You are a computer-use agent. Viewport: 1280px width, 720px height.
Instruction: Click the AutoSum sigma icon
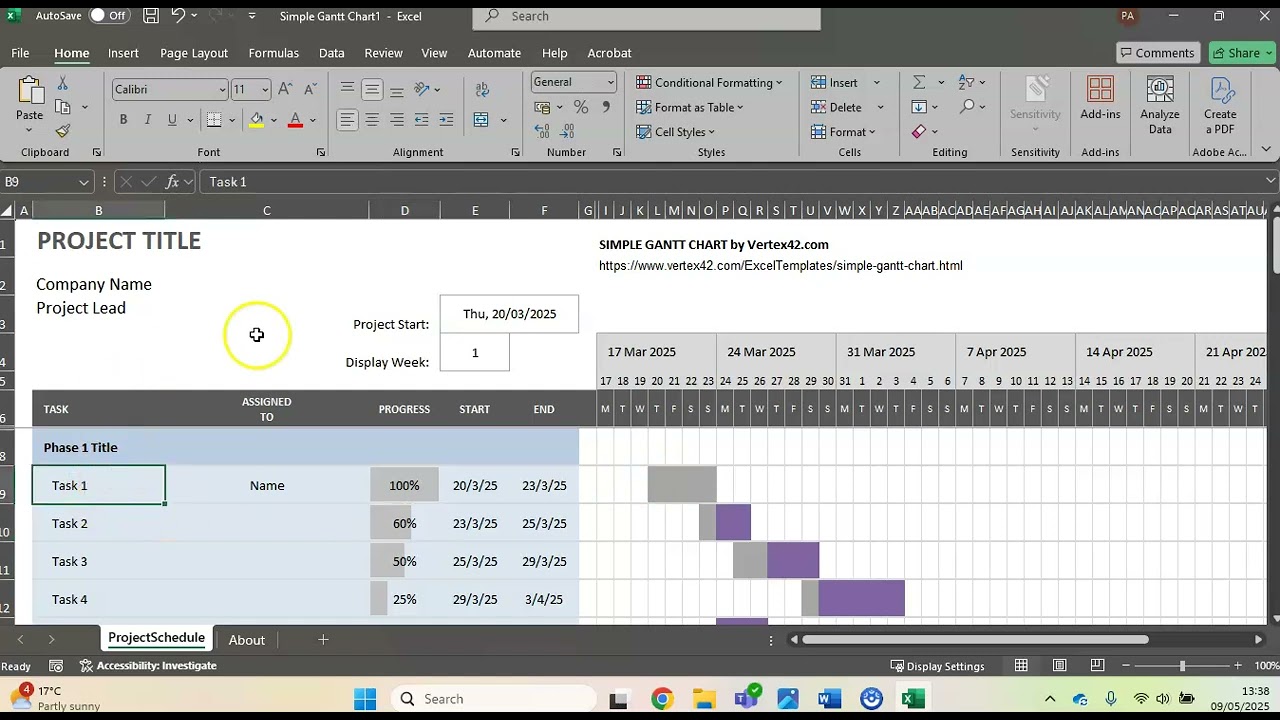919,82
